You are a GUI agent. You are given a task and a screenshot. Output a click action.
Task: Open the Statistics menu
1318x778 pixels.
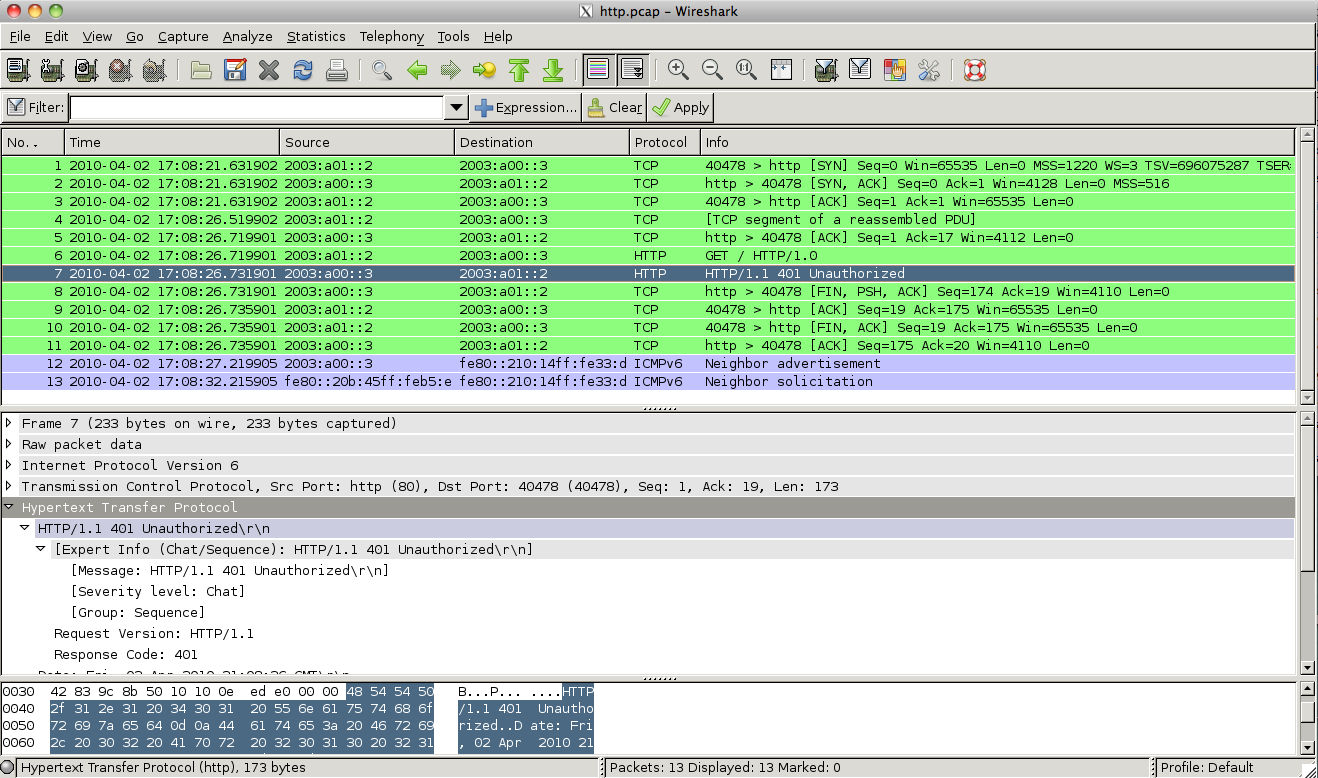pos(315,36)
